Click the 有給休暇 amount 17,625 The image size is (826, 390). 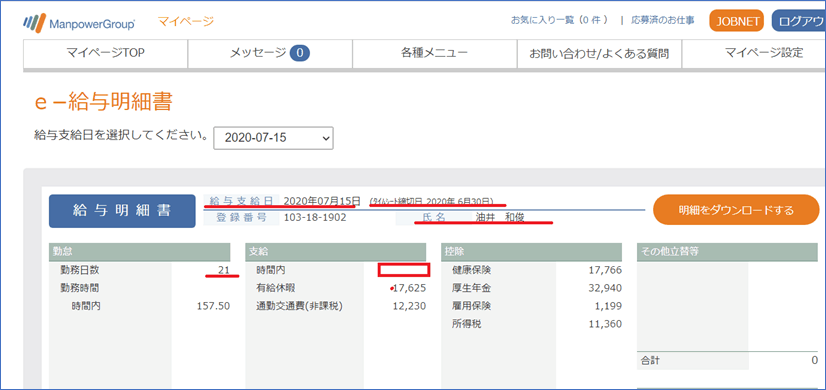click(409, 288)
